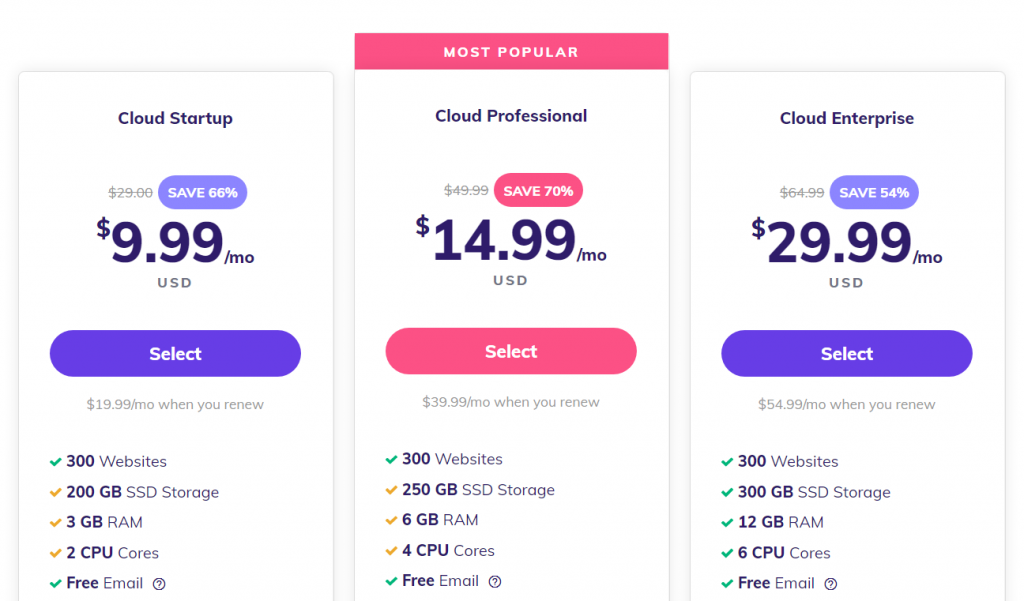1024x601 pixels.
Task: Click the $14.99/mo price
Action: point(511,240)
